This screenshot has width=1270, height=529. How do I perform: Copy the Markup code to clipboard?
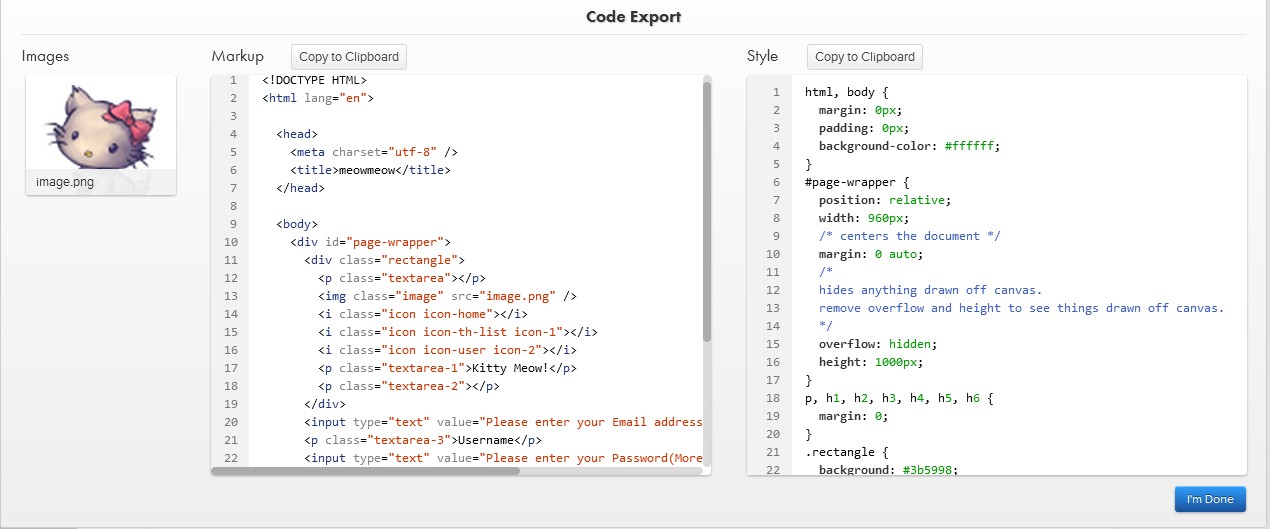[349, 57]
